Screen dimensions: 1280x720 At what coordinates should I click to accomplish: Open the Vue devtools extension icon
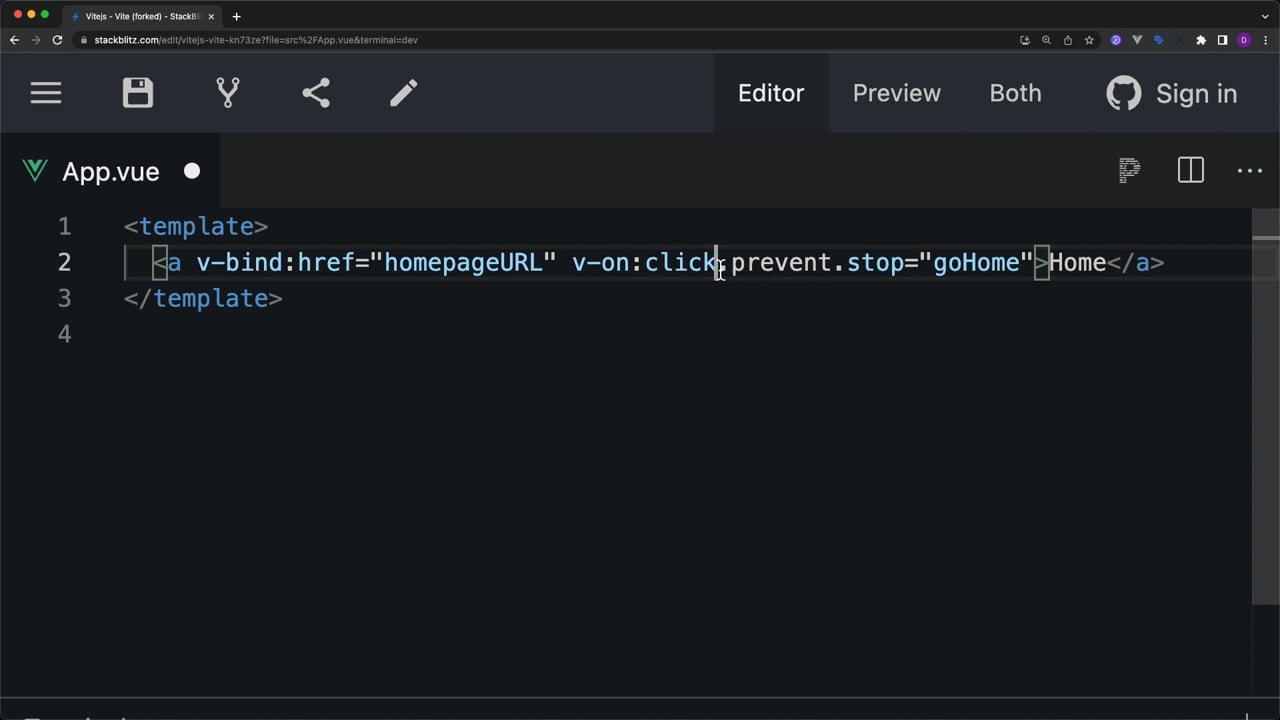[x=1137, y=40]
